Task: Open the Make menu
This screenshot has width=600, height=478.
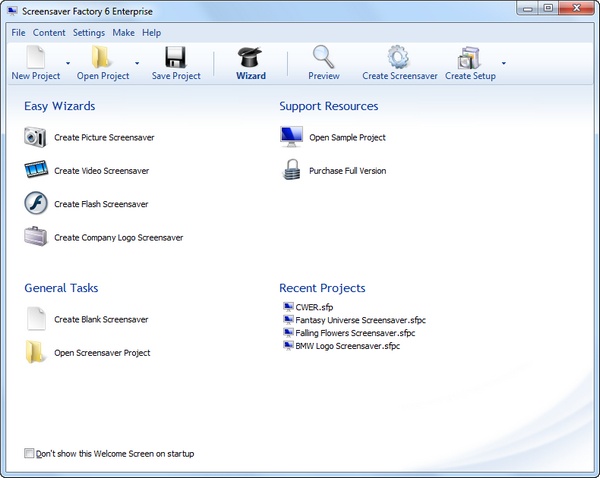Action: 124,33
